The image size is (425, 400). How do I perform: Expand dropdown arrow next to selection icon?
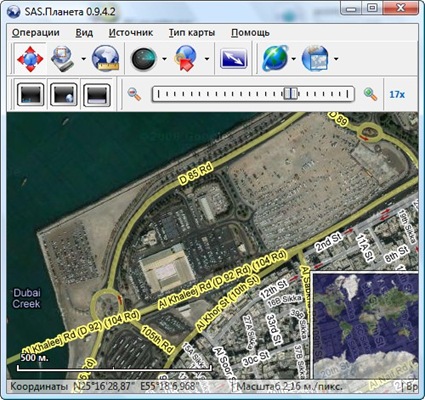pos(83,59)
